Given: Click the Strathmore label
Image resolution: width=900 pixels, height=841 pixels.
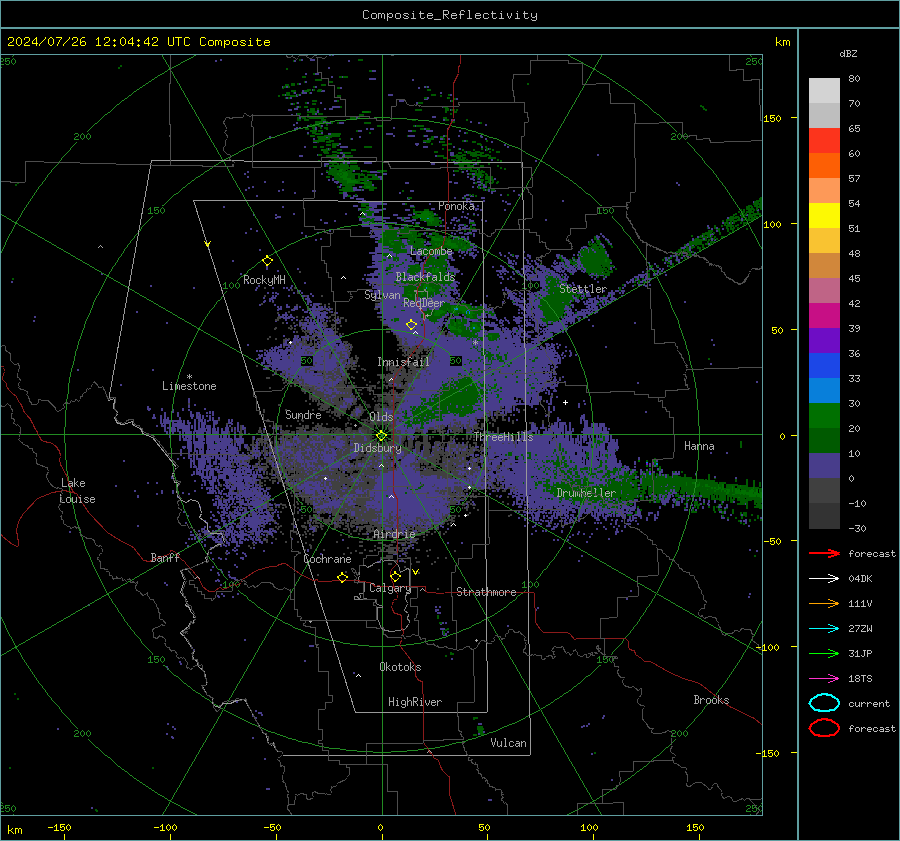Looking at the screenshot, I should click(x=486, y=592).
